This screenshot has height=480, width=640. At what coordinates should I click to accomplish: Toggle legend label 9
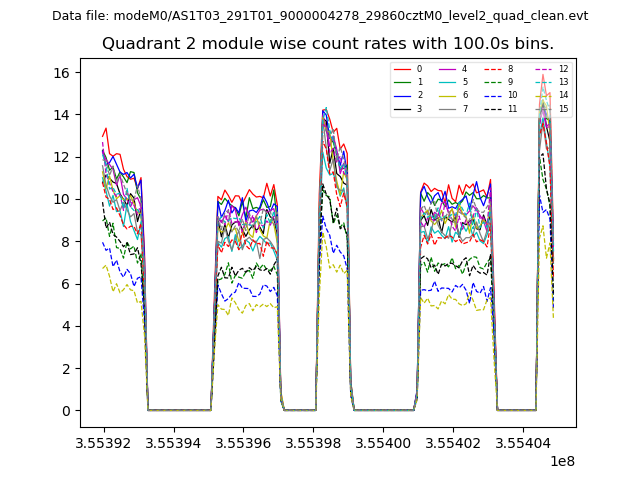tap(510, 82)
